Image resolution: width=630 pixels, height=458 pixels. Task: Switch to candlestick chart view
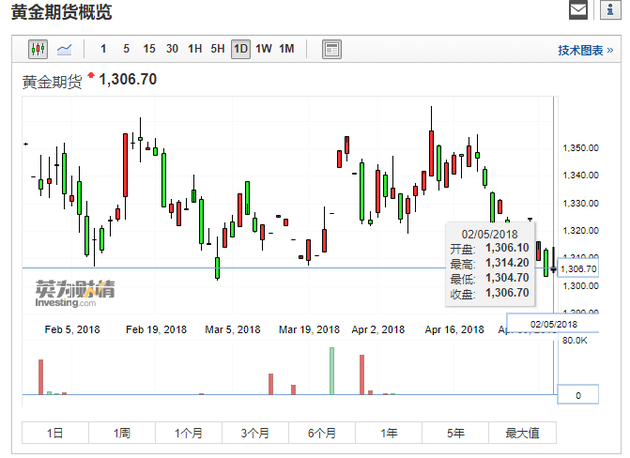click(38, 49)
